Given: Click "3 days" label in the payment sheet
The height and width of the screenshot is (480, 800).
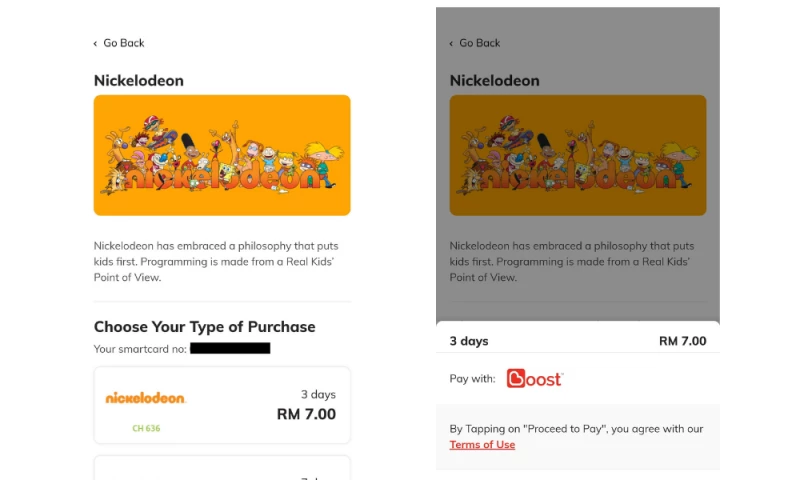Looking at the screenshot, I should [469, 341].
